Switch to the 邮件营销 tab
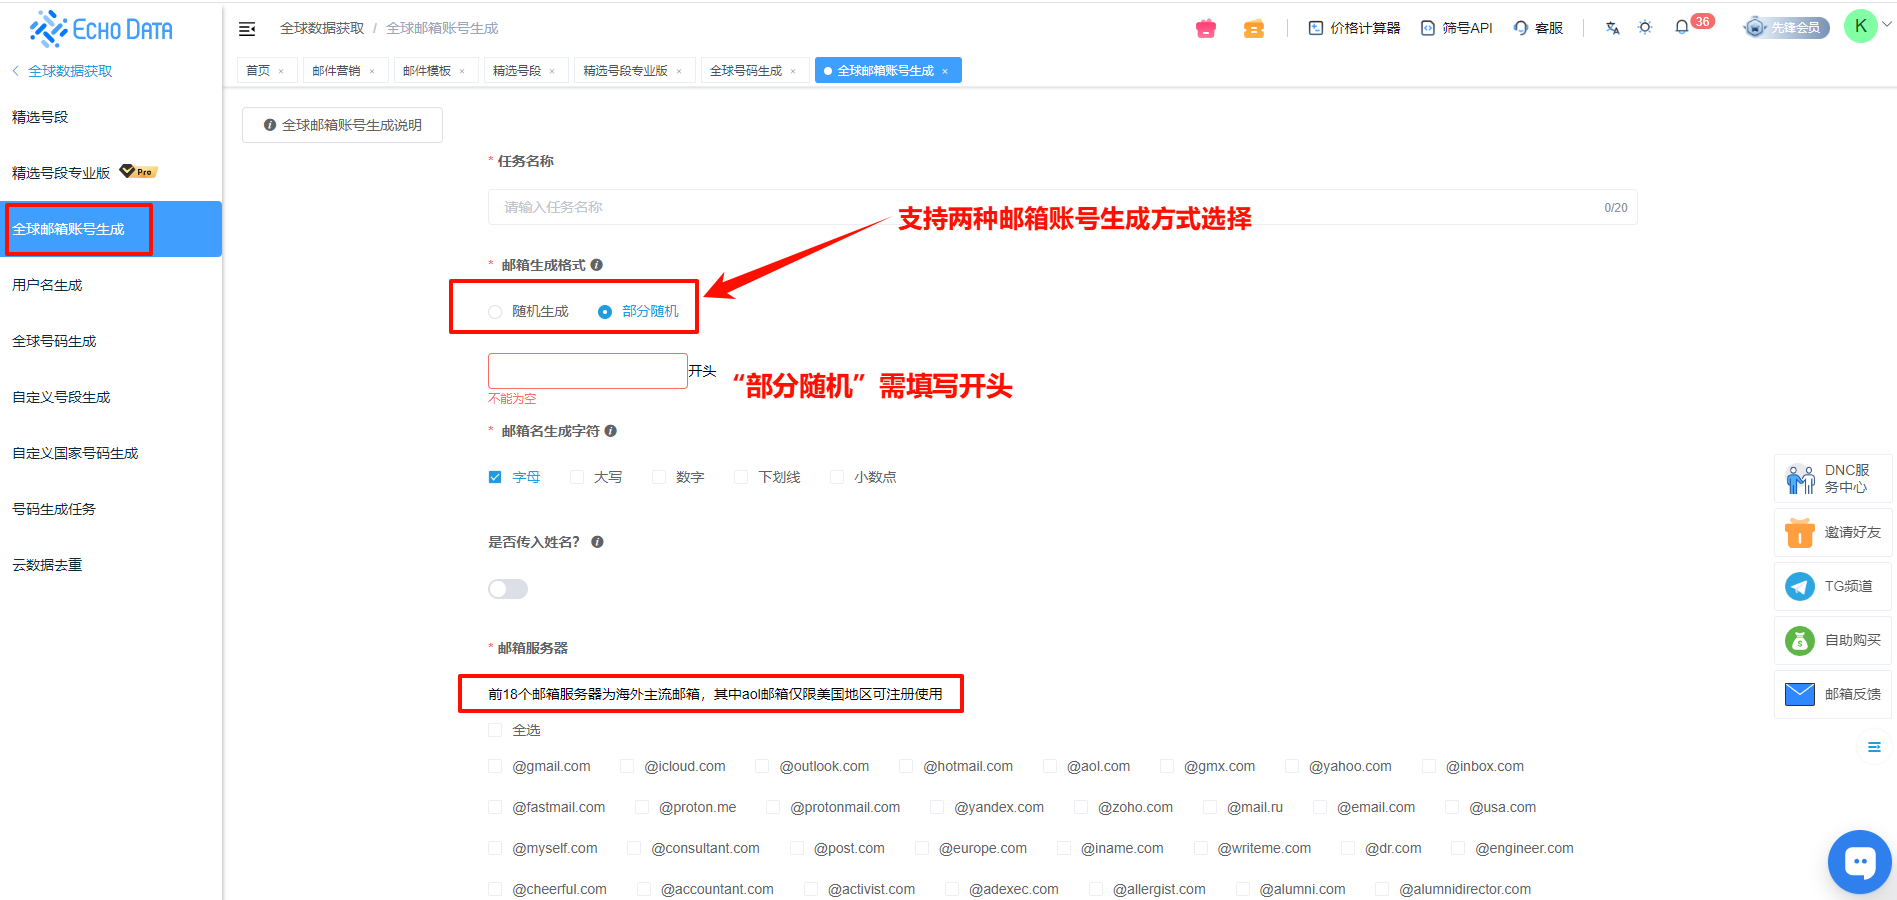 coord(336,71)
